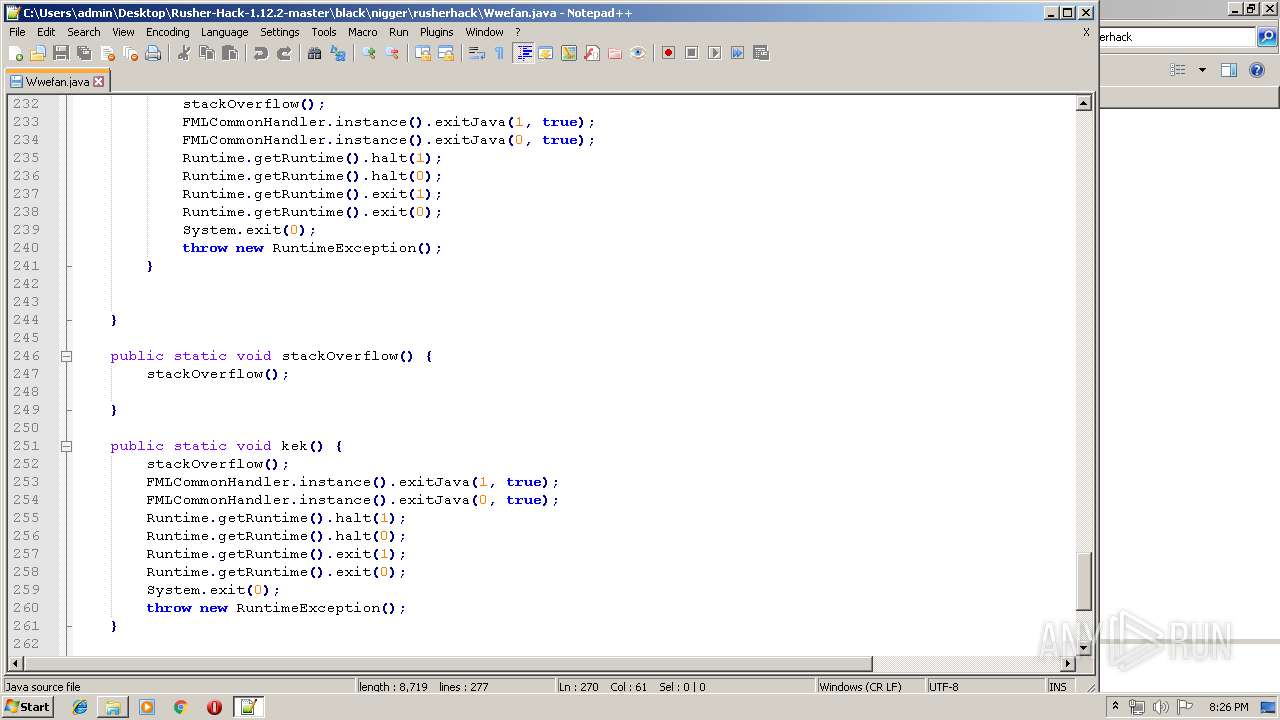This screenshot has width=1280, height=720.
Task: Toggle the preview pane button in Explorer
Action: [x=1229, y=70]
